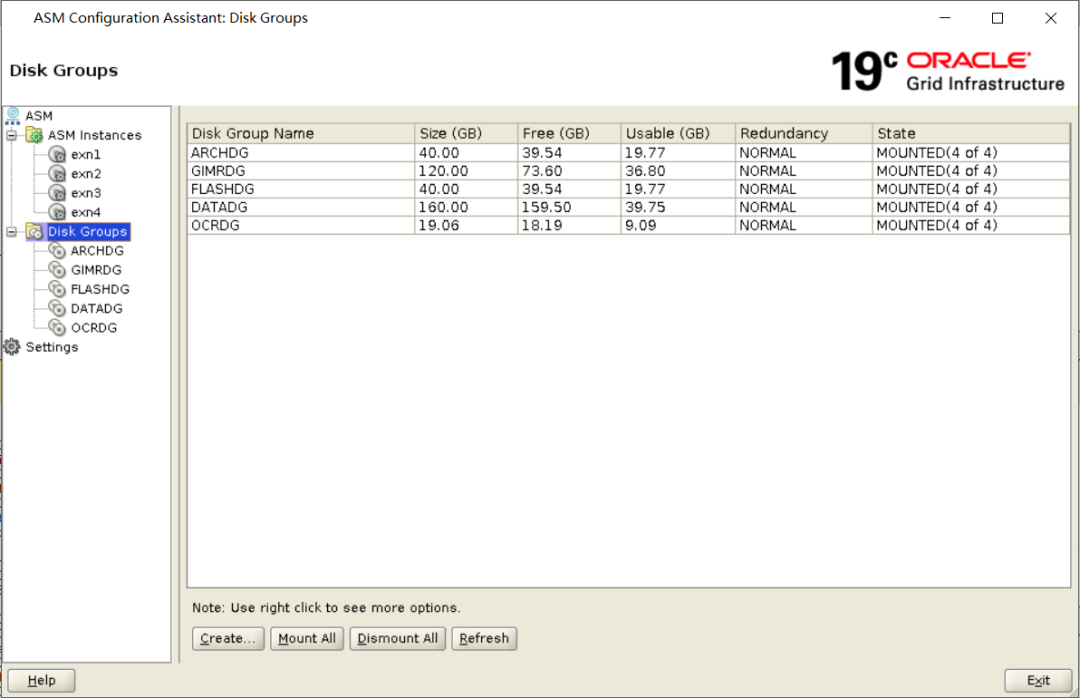Minimize the ASM Configuration Assistant window

tap(945, 18)
